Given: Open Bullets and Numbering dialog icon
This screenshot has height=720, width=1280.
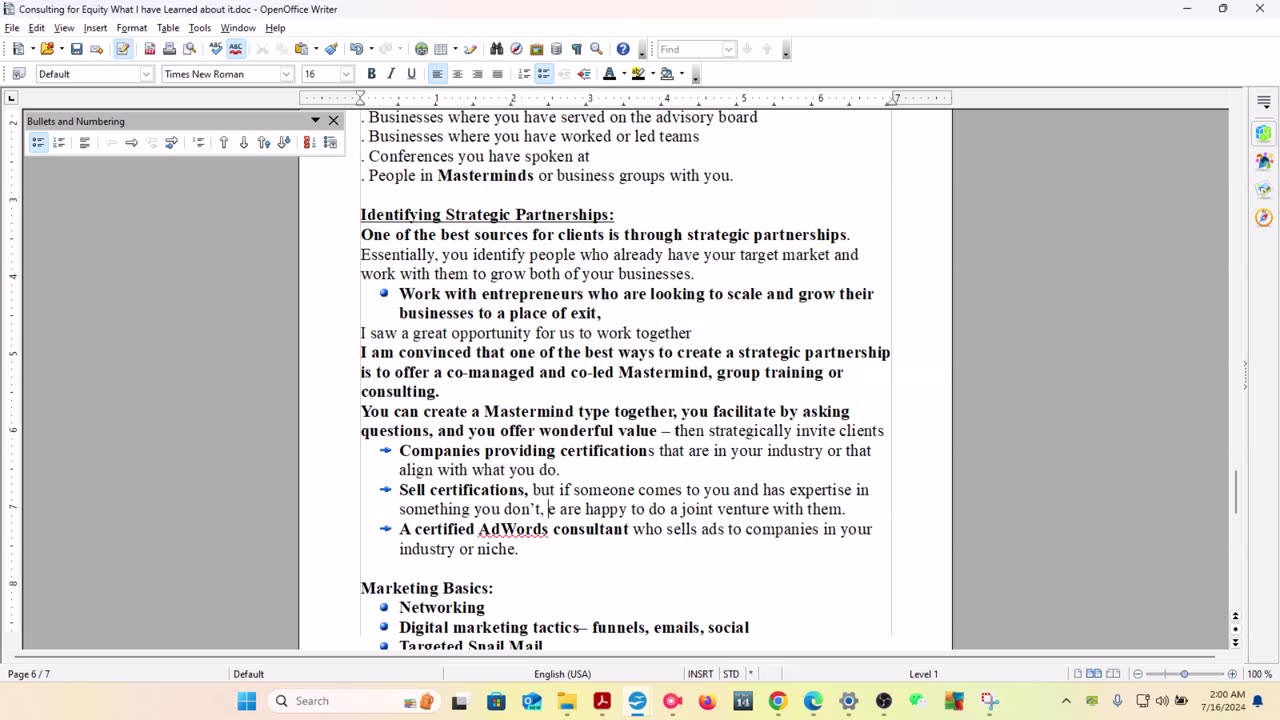Looking at the screenshot, I should (330, 143).
